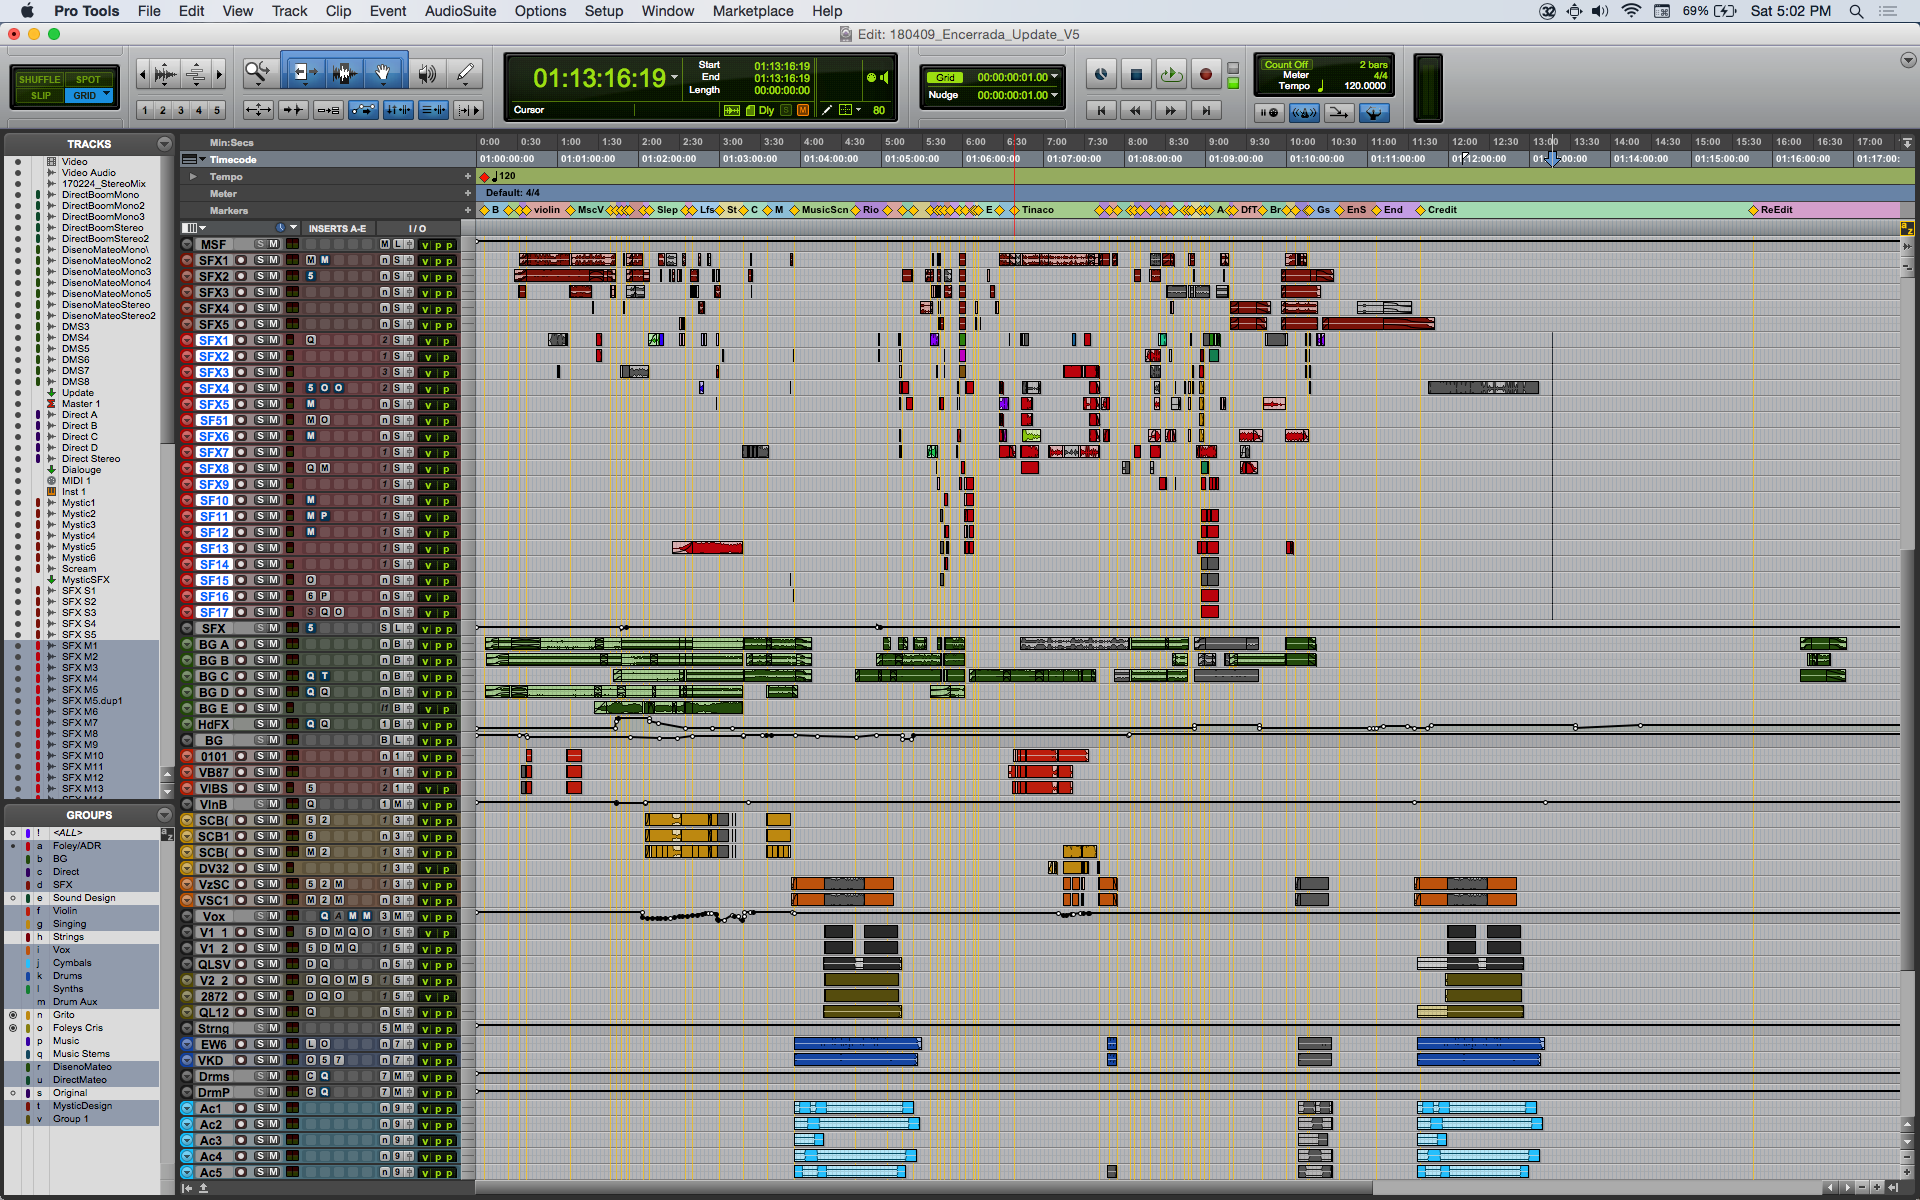Open macOS Spotlight search

(1856, 11)
